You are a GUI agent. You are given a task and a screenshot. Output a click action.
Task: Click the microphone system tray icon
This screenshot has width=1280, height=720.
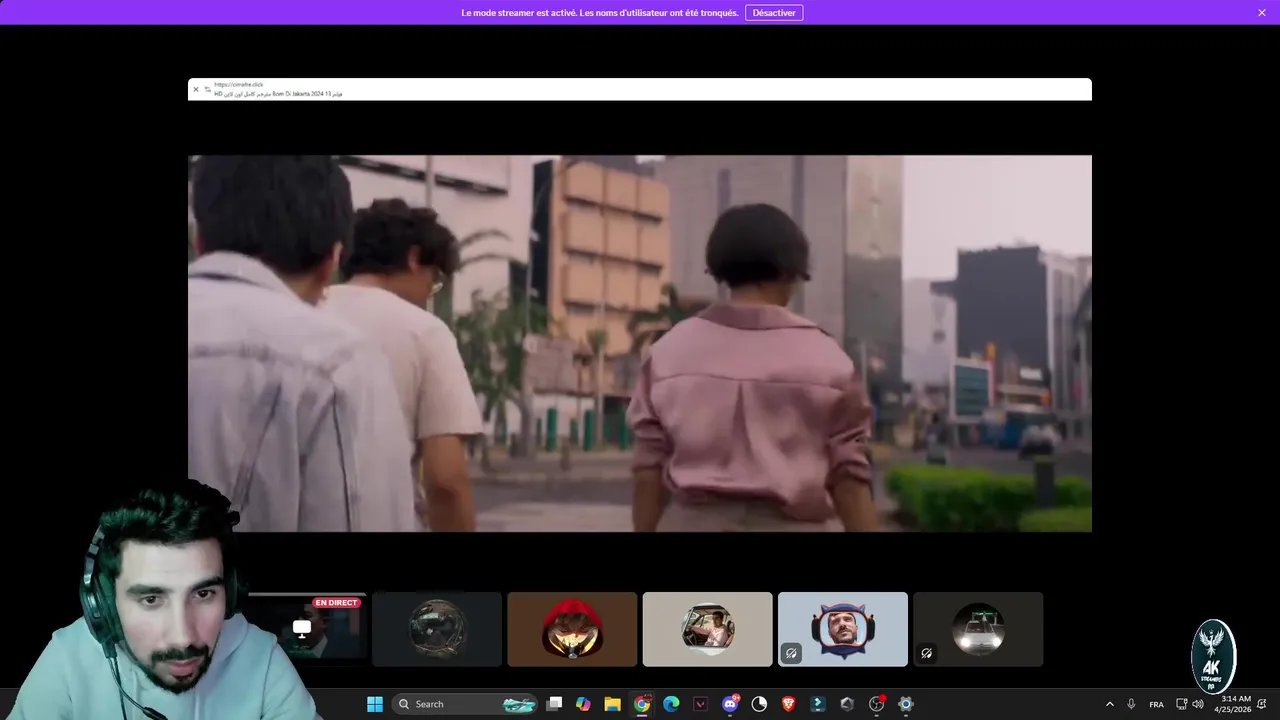click(x=1131, y=704)
